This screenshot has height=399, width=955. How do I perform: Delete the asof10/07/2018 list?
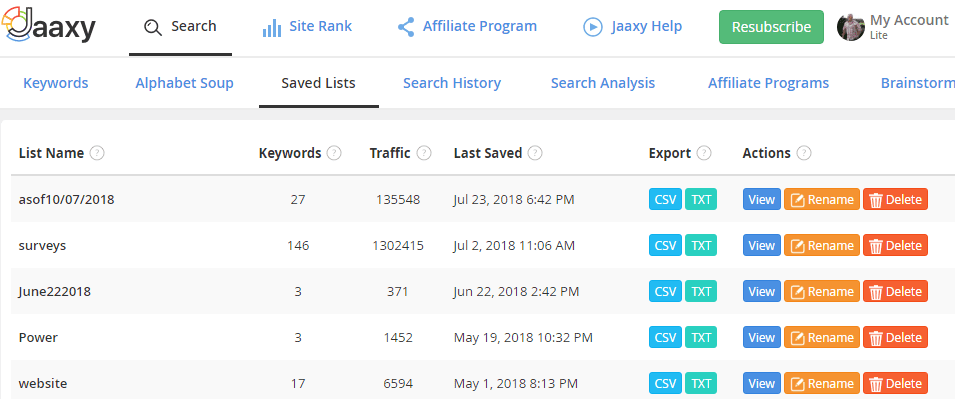[x=895, y=199]
